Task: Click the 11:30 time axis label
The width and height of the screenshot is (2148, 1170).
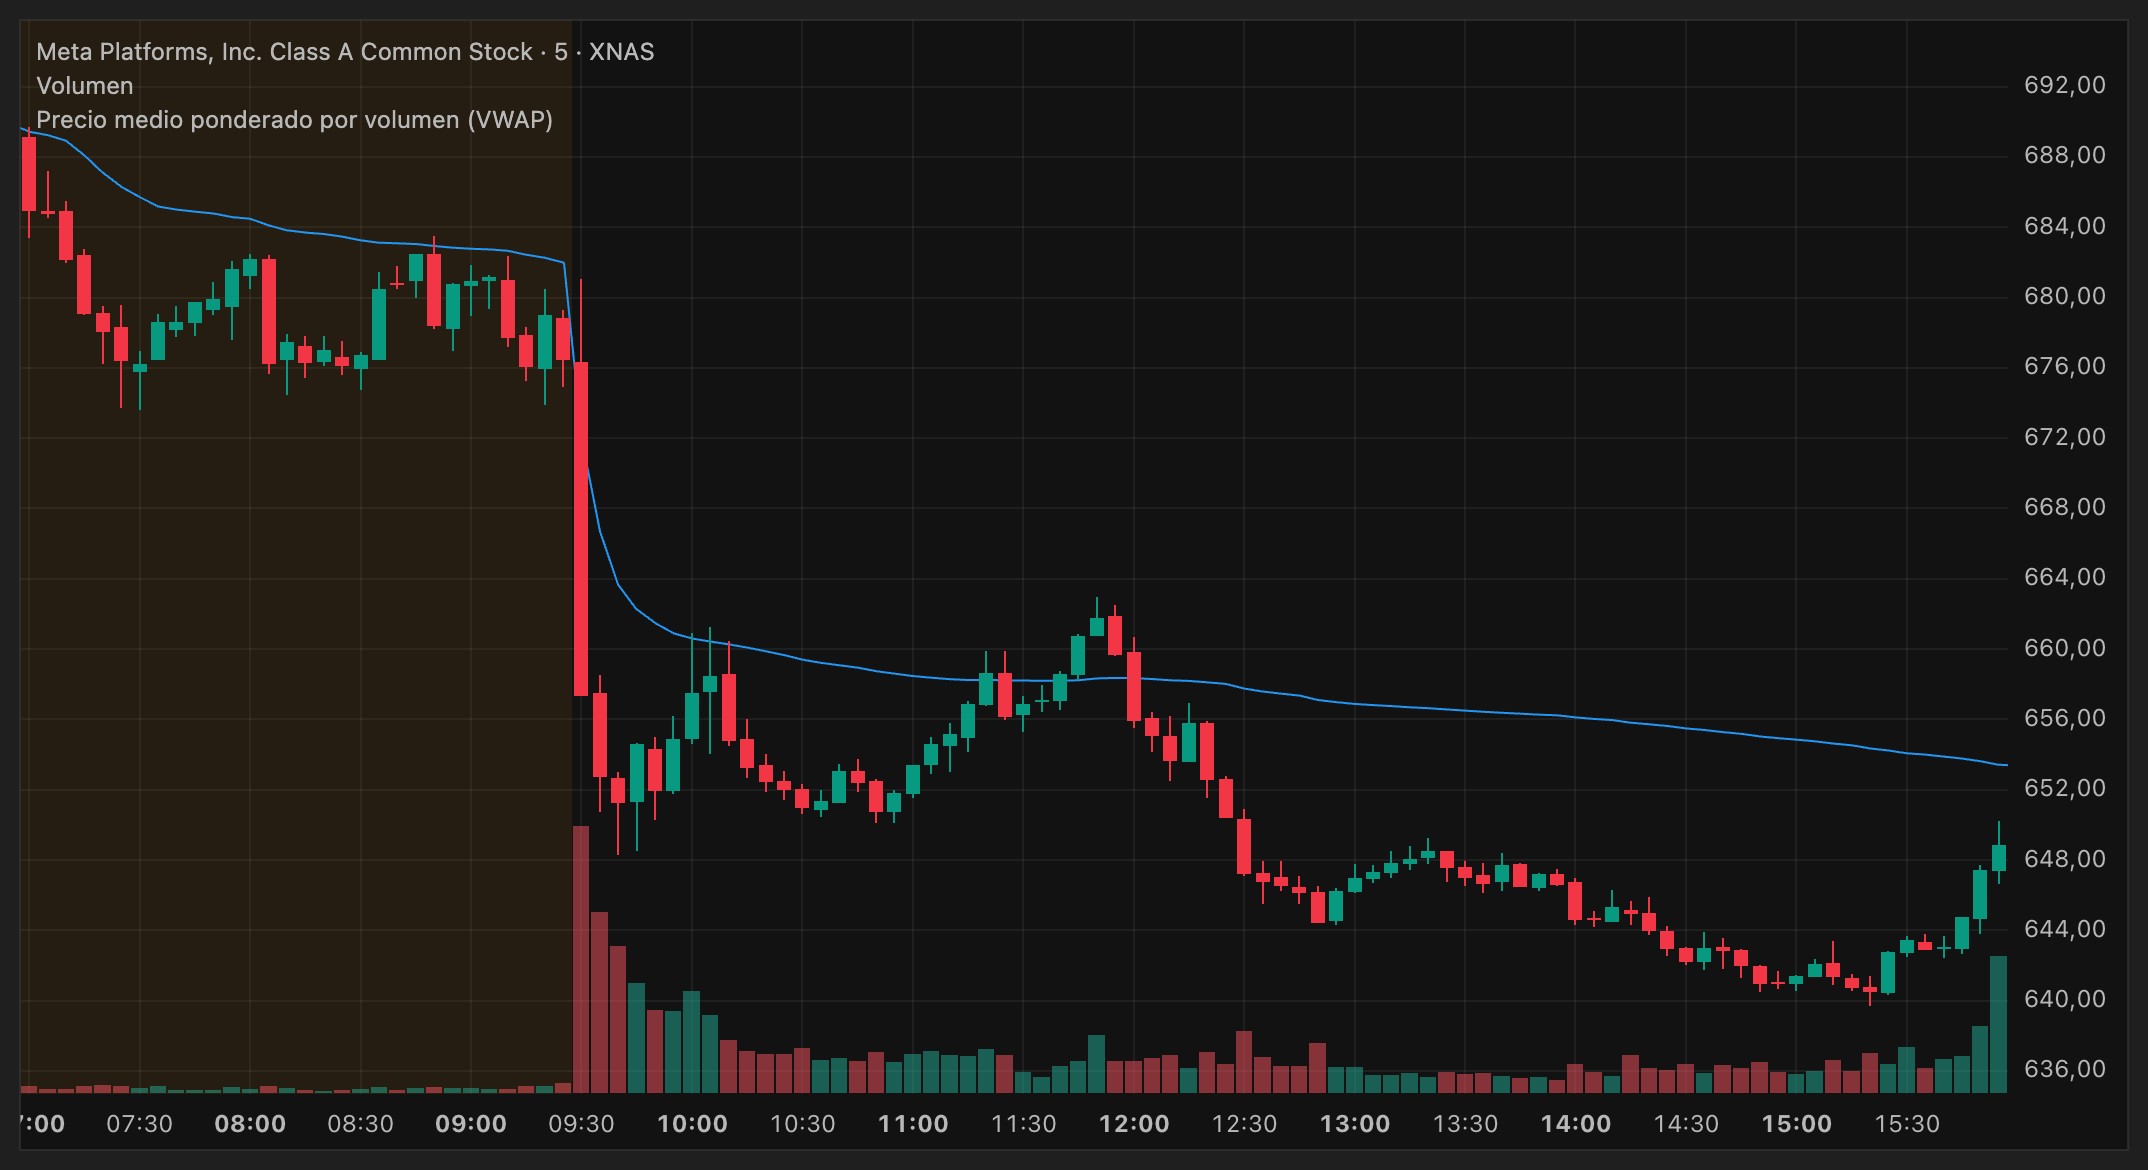Action: [x=1024, y=1124]
